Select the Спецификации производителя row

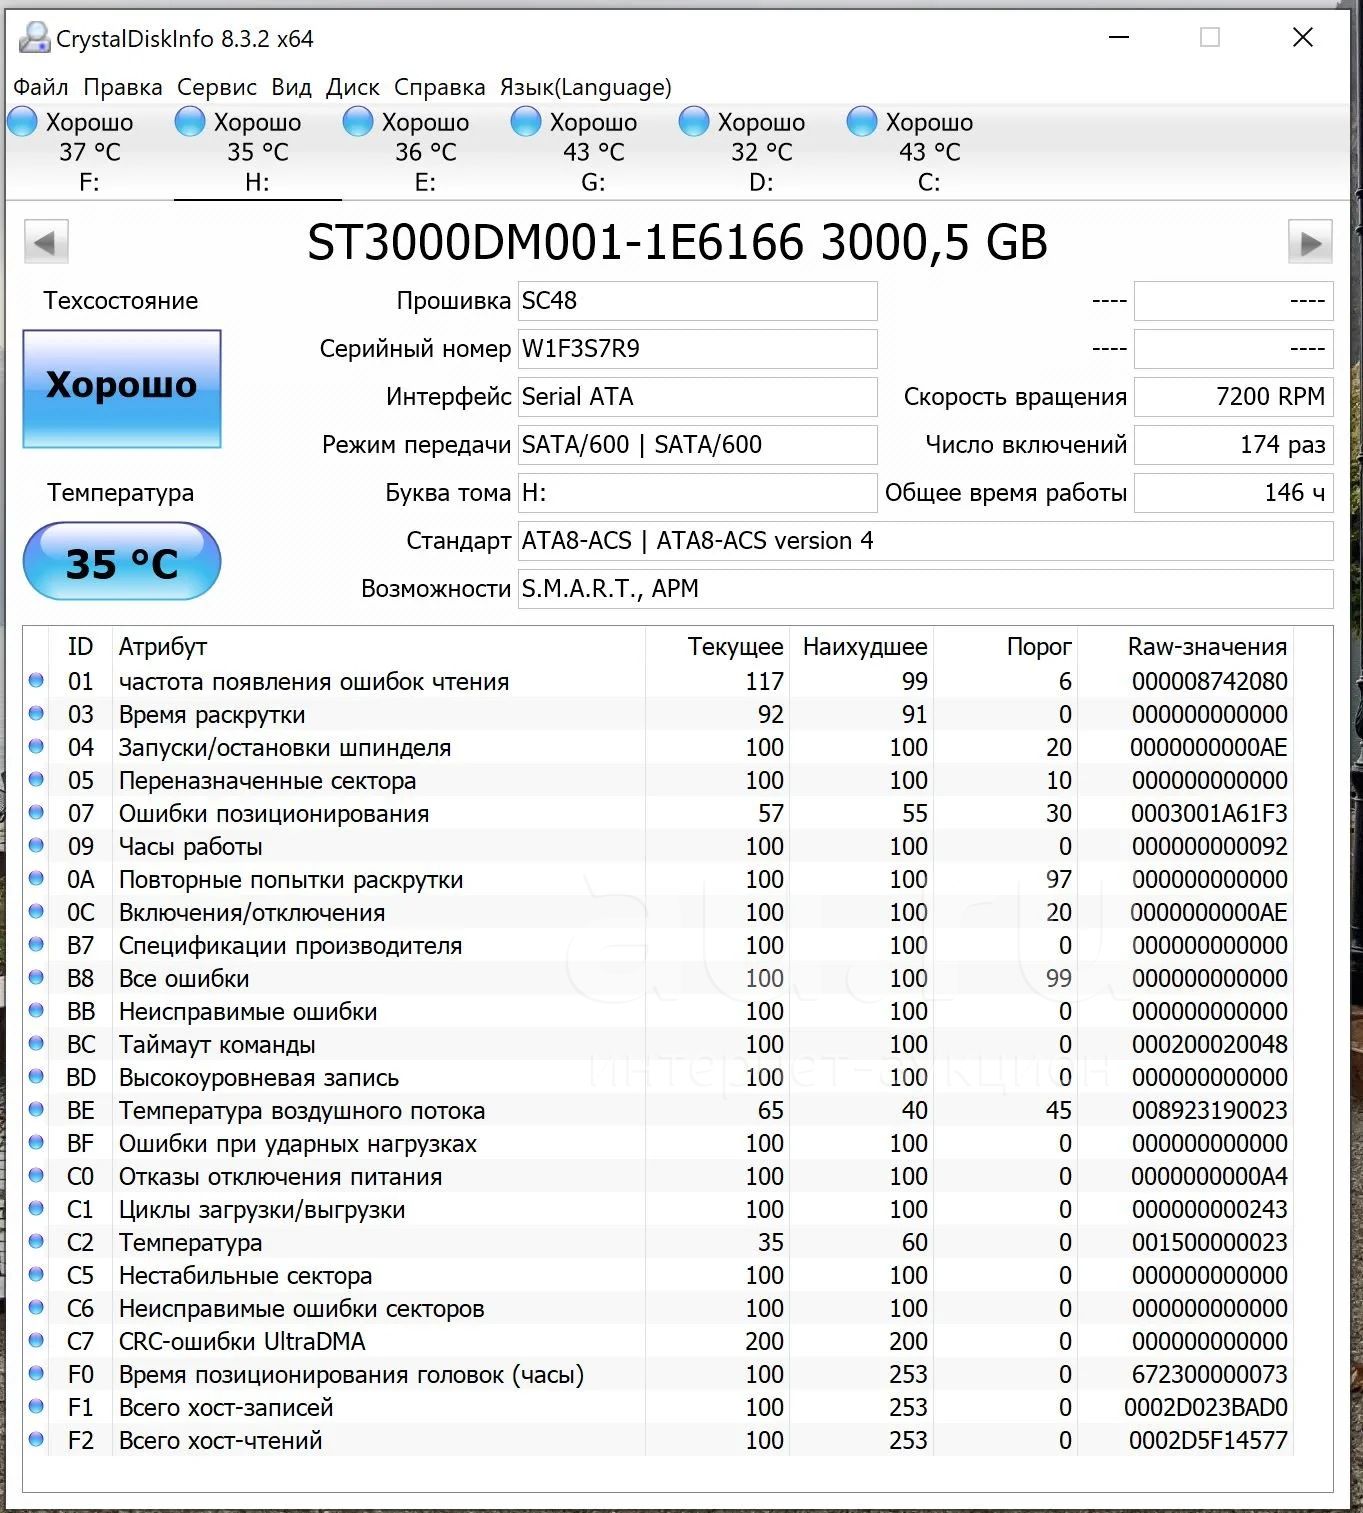tap(658, 945)
